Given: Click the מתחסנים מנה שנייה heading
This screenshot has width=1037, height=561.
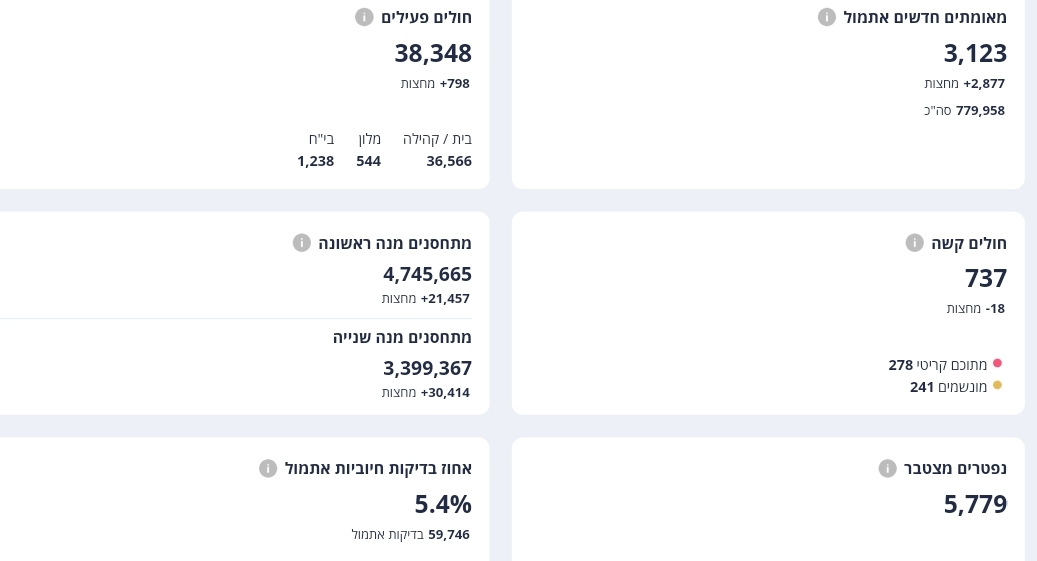Looking at the screenshot, I should (402, 337).
